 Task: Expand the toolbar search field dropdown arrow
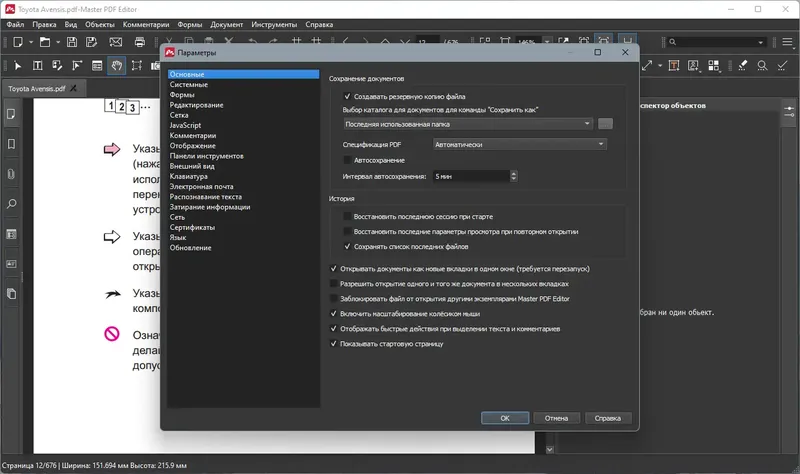click(x=761, y=42)
